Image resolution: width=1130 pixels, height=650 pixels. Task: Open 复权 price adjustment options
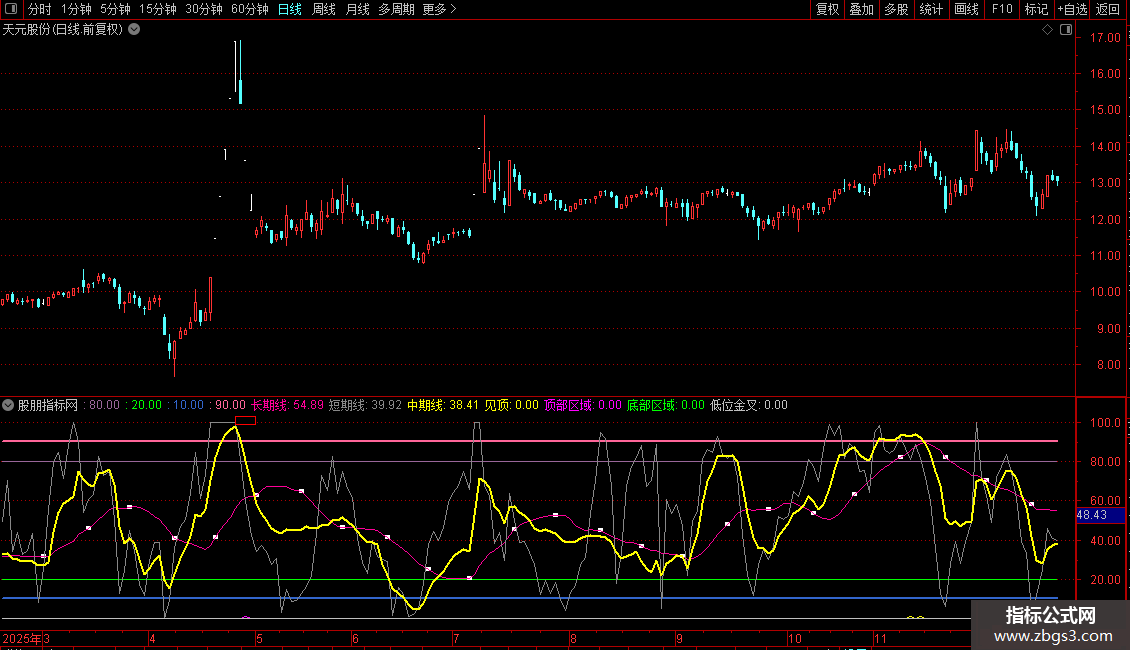pos(827,10)
